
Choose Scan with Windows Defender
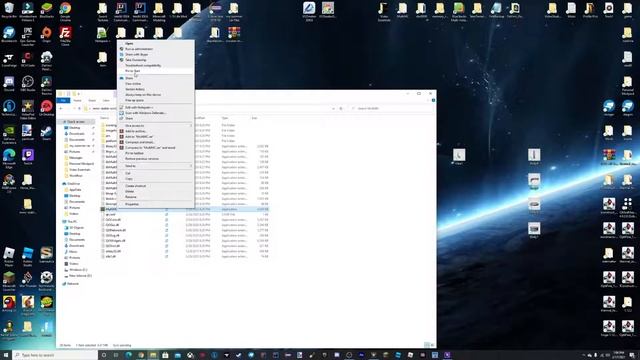pos(155,113)
